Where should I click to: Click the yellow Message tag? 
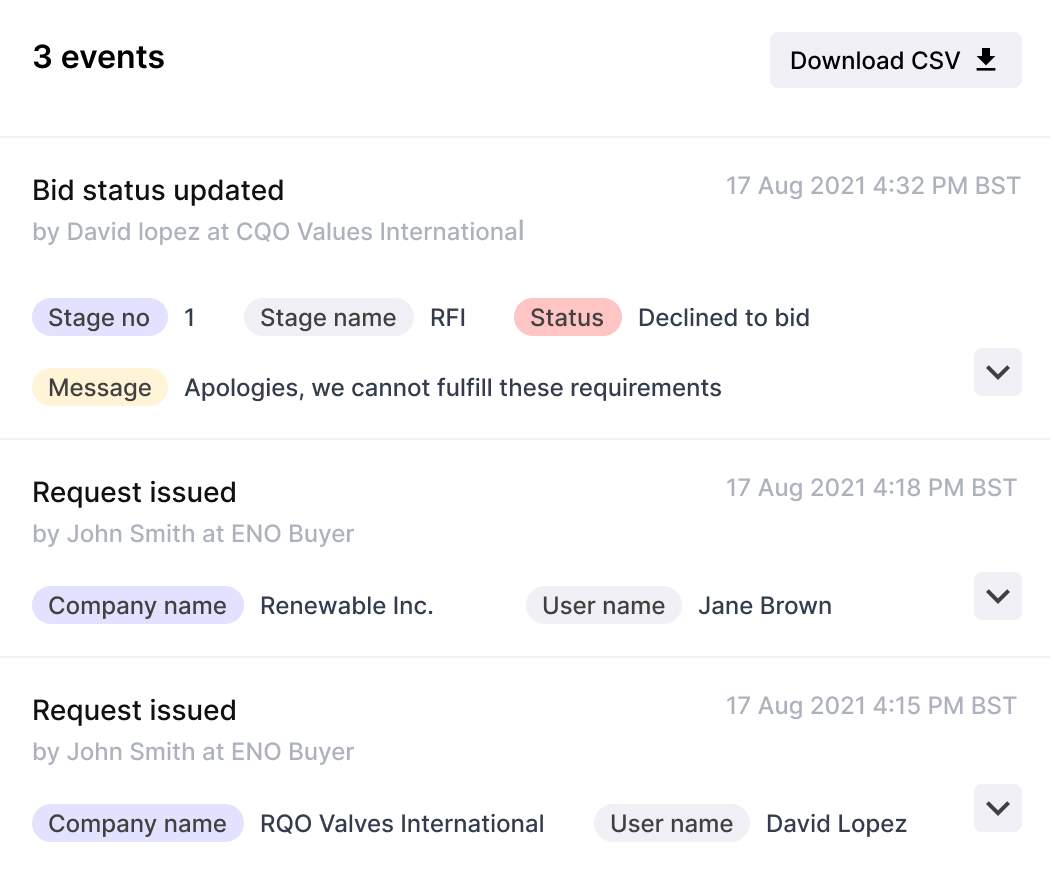[x=99, y=387]
